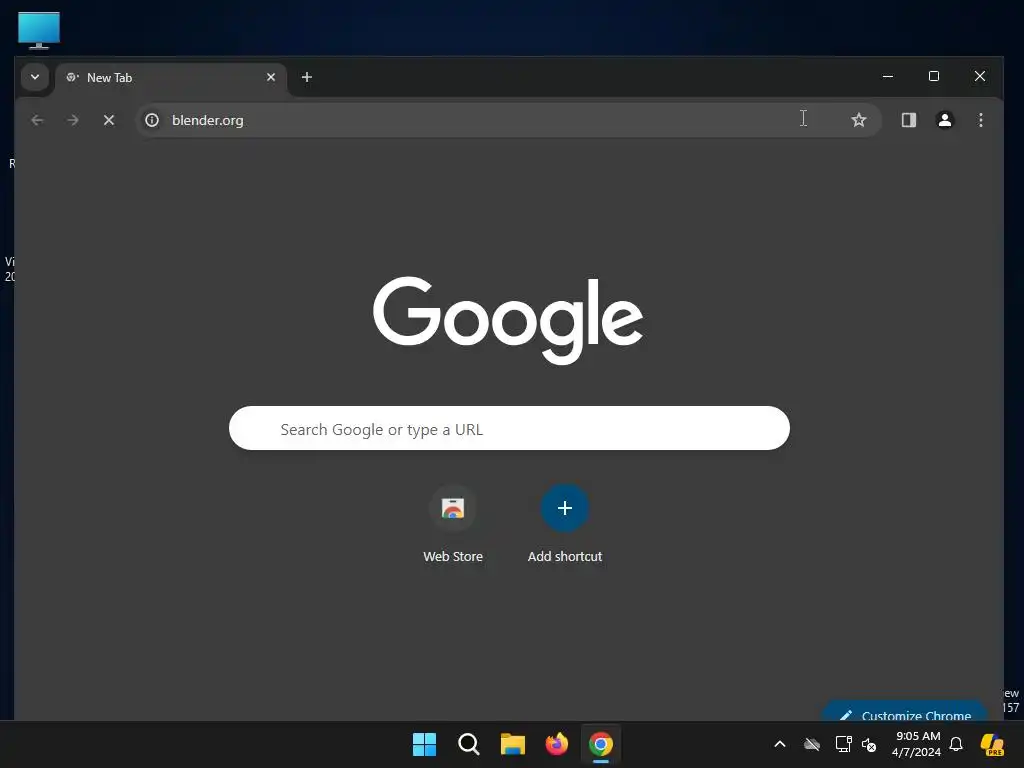The width and height of the screenshot is (1024, 768).
Task: Click the OneDrive cloud tray icon
Action: (812, 744)
